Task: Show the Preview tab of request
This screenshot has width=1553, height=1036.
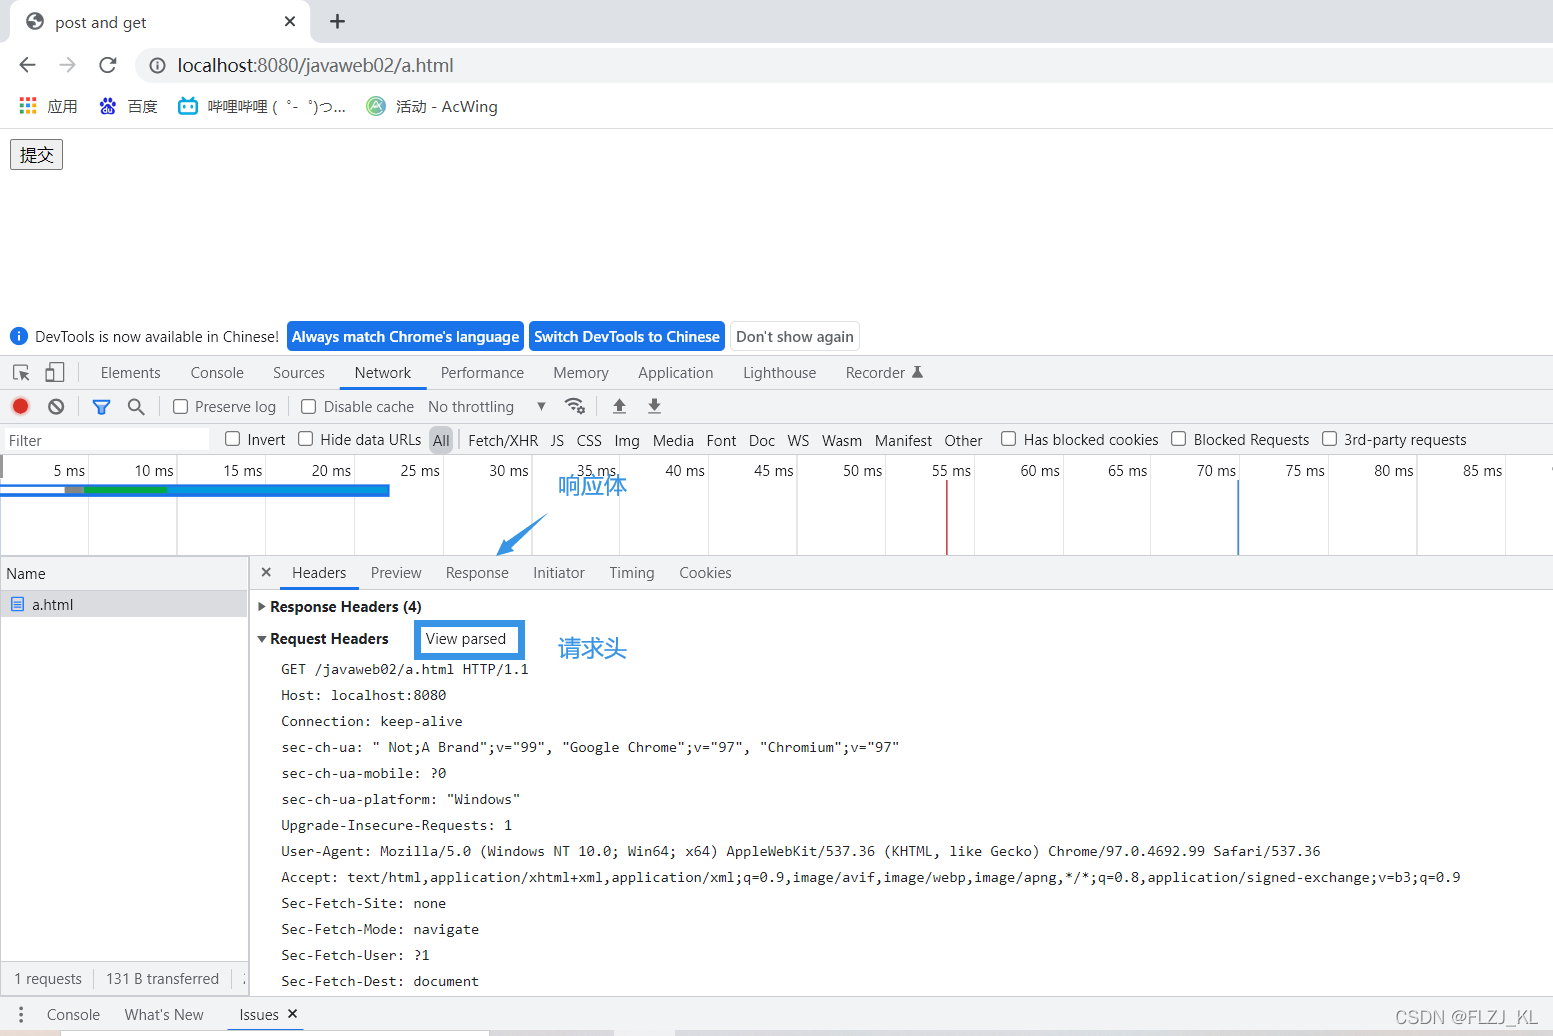Action: [396, 573]
